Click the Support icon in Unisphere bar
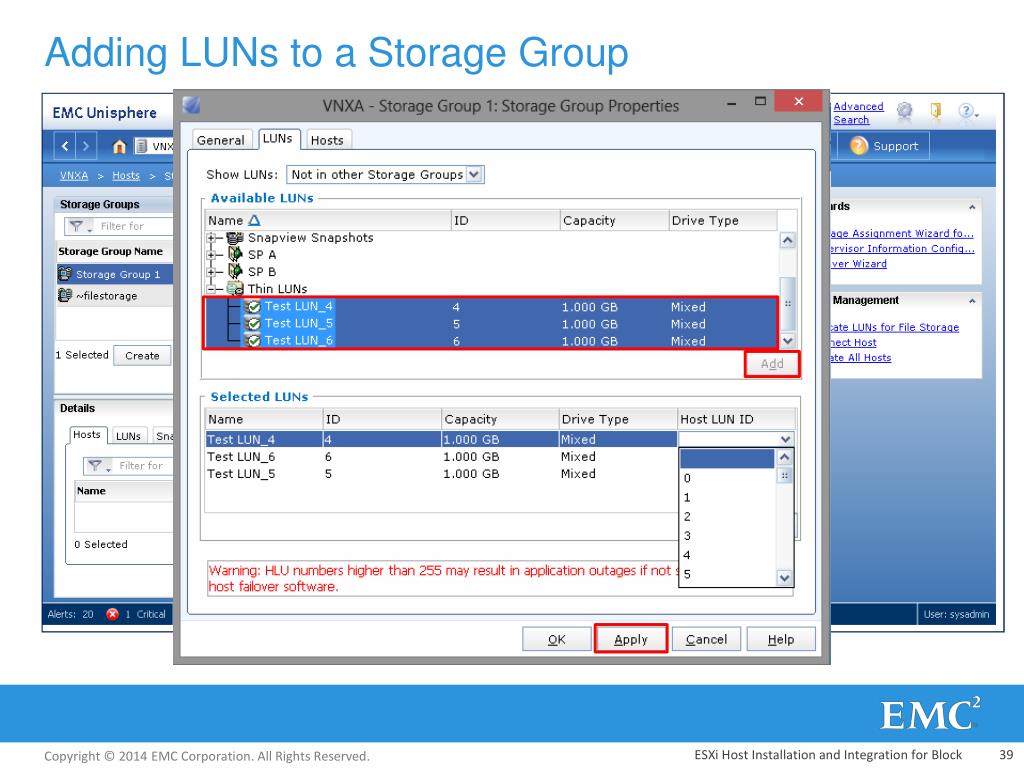This screenshot has height=768, width=1024. 859,146
